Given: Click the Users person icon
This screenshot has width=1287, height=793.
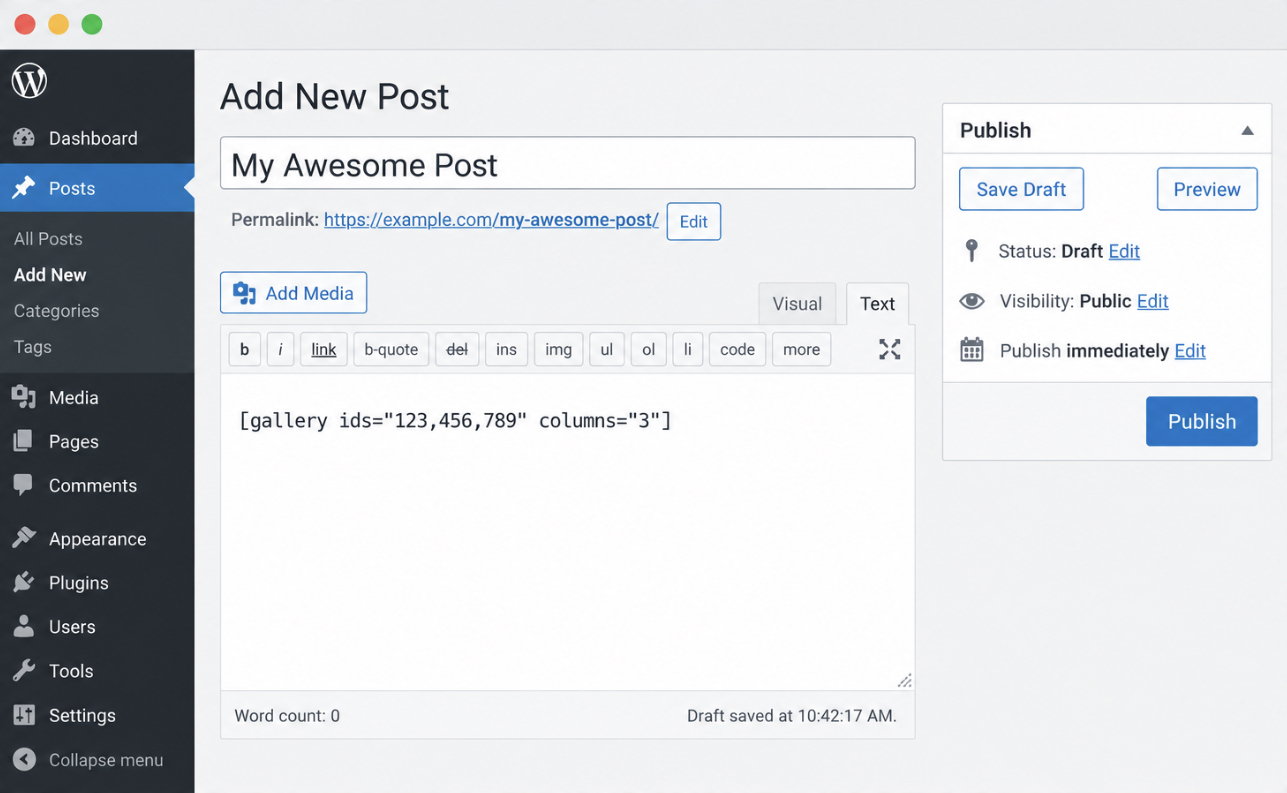Looking at the screenshot, I should coord(24,626).
